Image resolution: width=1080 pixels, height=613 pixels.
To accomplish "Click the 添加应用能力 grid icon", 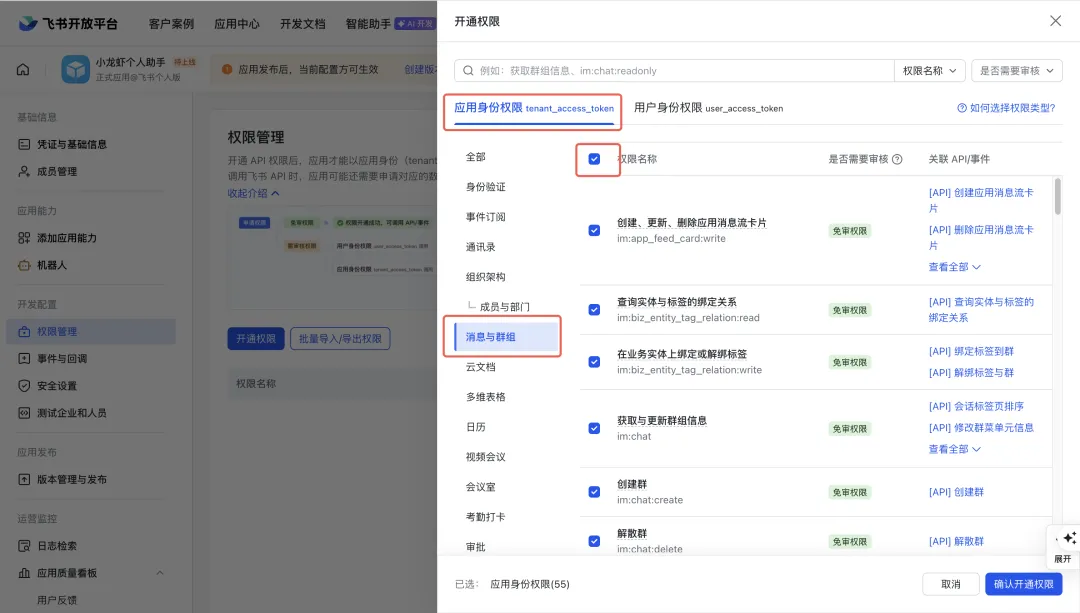I will (24, 238).
